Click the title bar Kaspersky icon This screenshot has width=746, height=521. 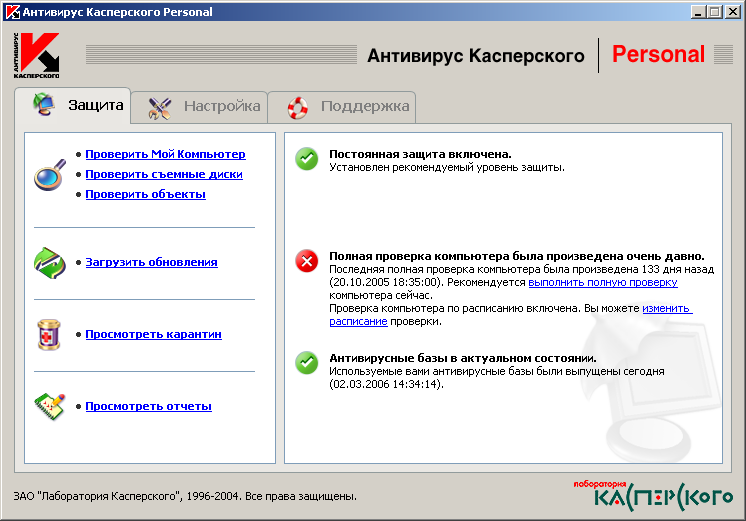point(12,12)
